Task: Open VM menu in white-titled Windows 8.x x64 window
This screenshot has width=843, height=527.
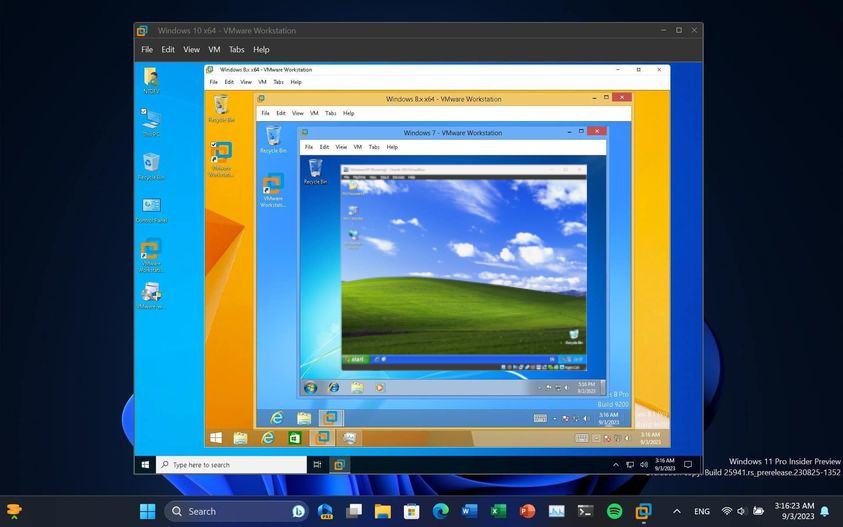Action: pos(262,82)
